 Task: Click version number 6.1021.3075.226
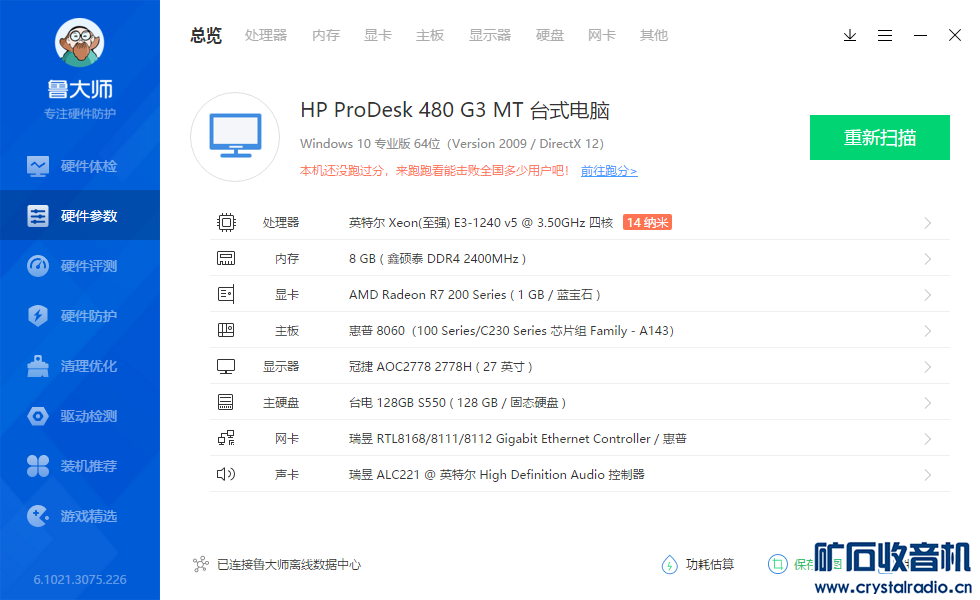(x=80, y=579)
